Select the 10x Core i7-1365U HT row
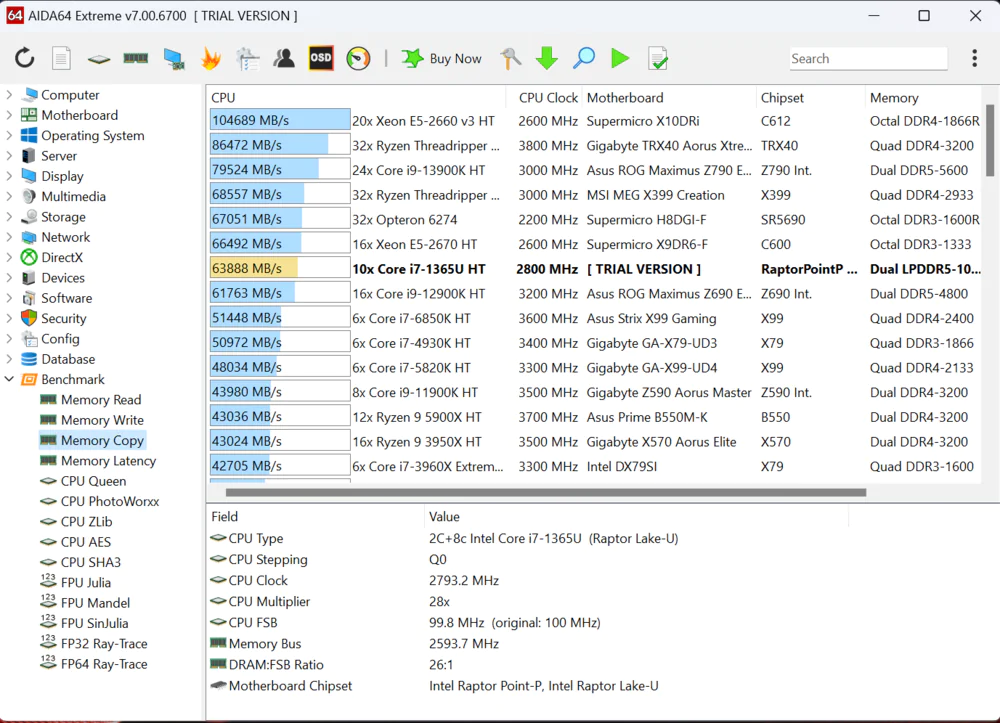Screen dimensions: 1000x723 pyautogui.click(x=594, y=269)
